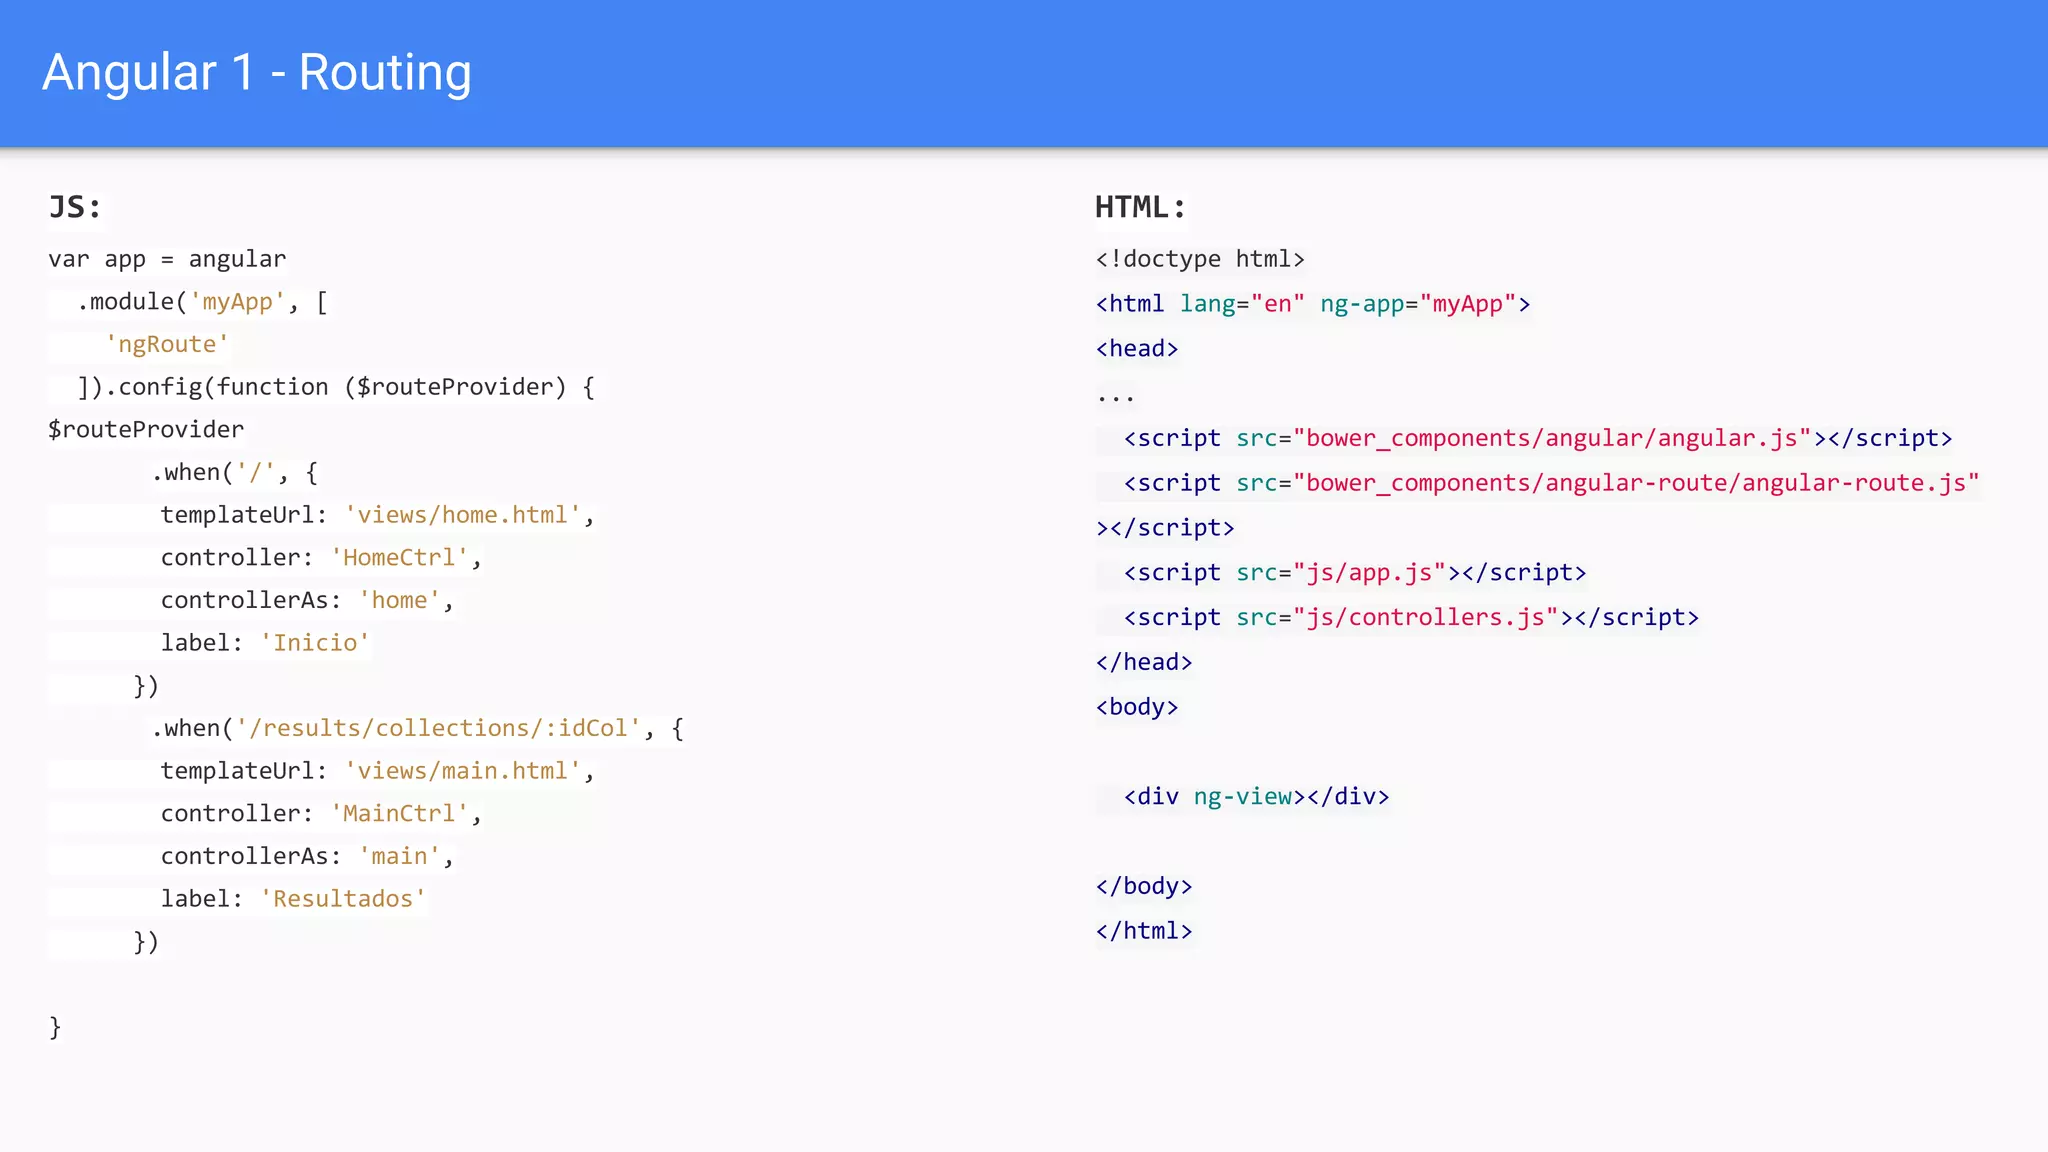Image resolution: width=2048 pixels, height=1152 pixels.
Task: Click the final closing brace '}' in JS
Action: [x=55, y=1027]
